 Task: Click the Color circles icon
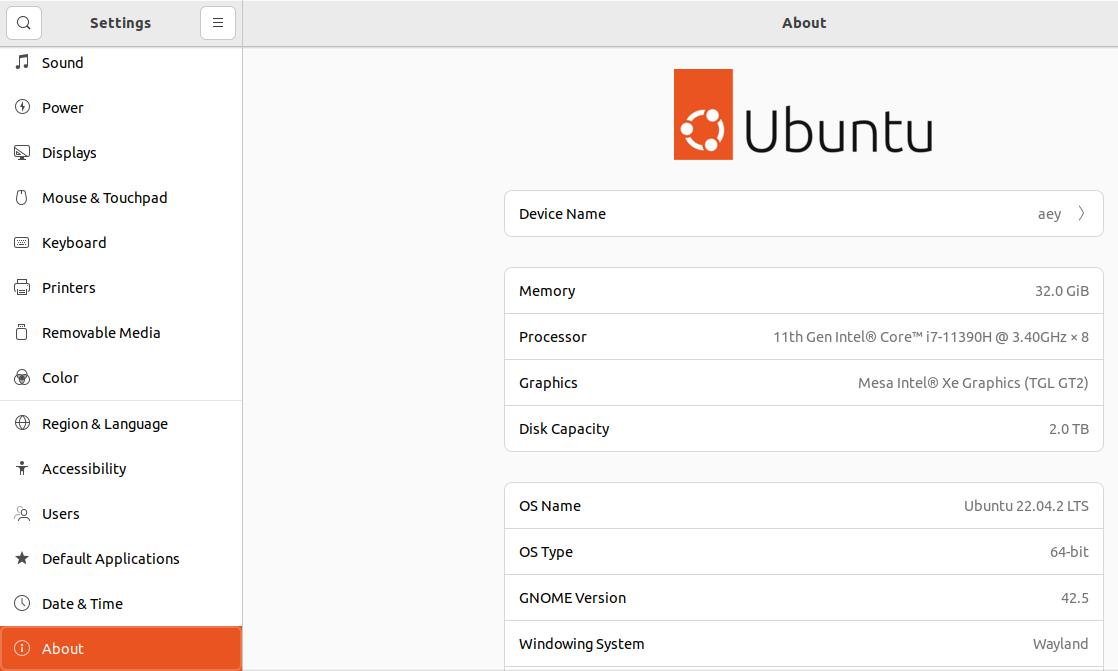pyautogui.click(x=22, y=377)
